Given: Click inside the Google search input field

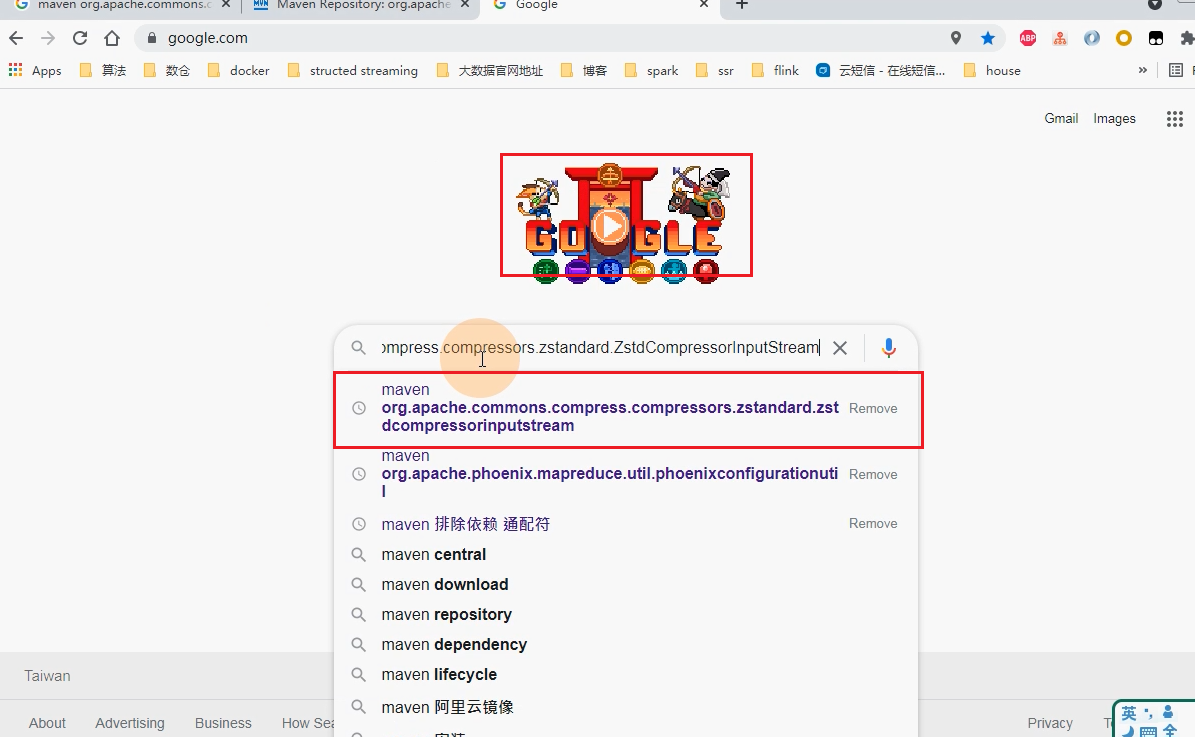Looking at the screenshot, I should pos(601,348).
